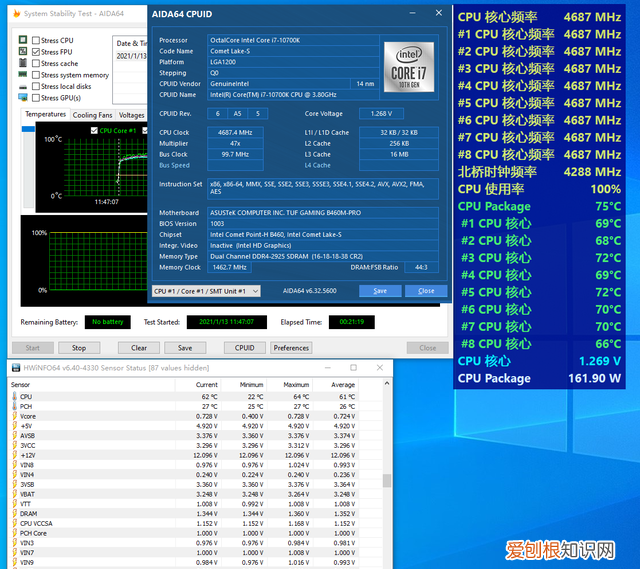Click the Memory Clock value 1462.7 MHz
This screenshot has width=640, height=569.
pos(229,267)
